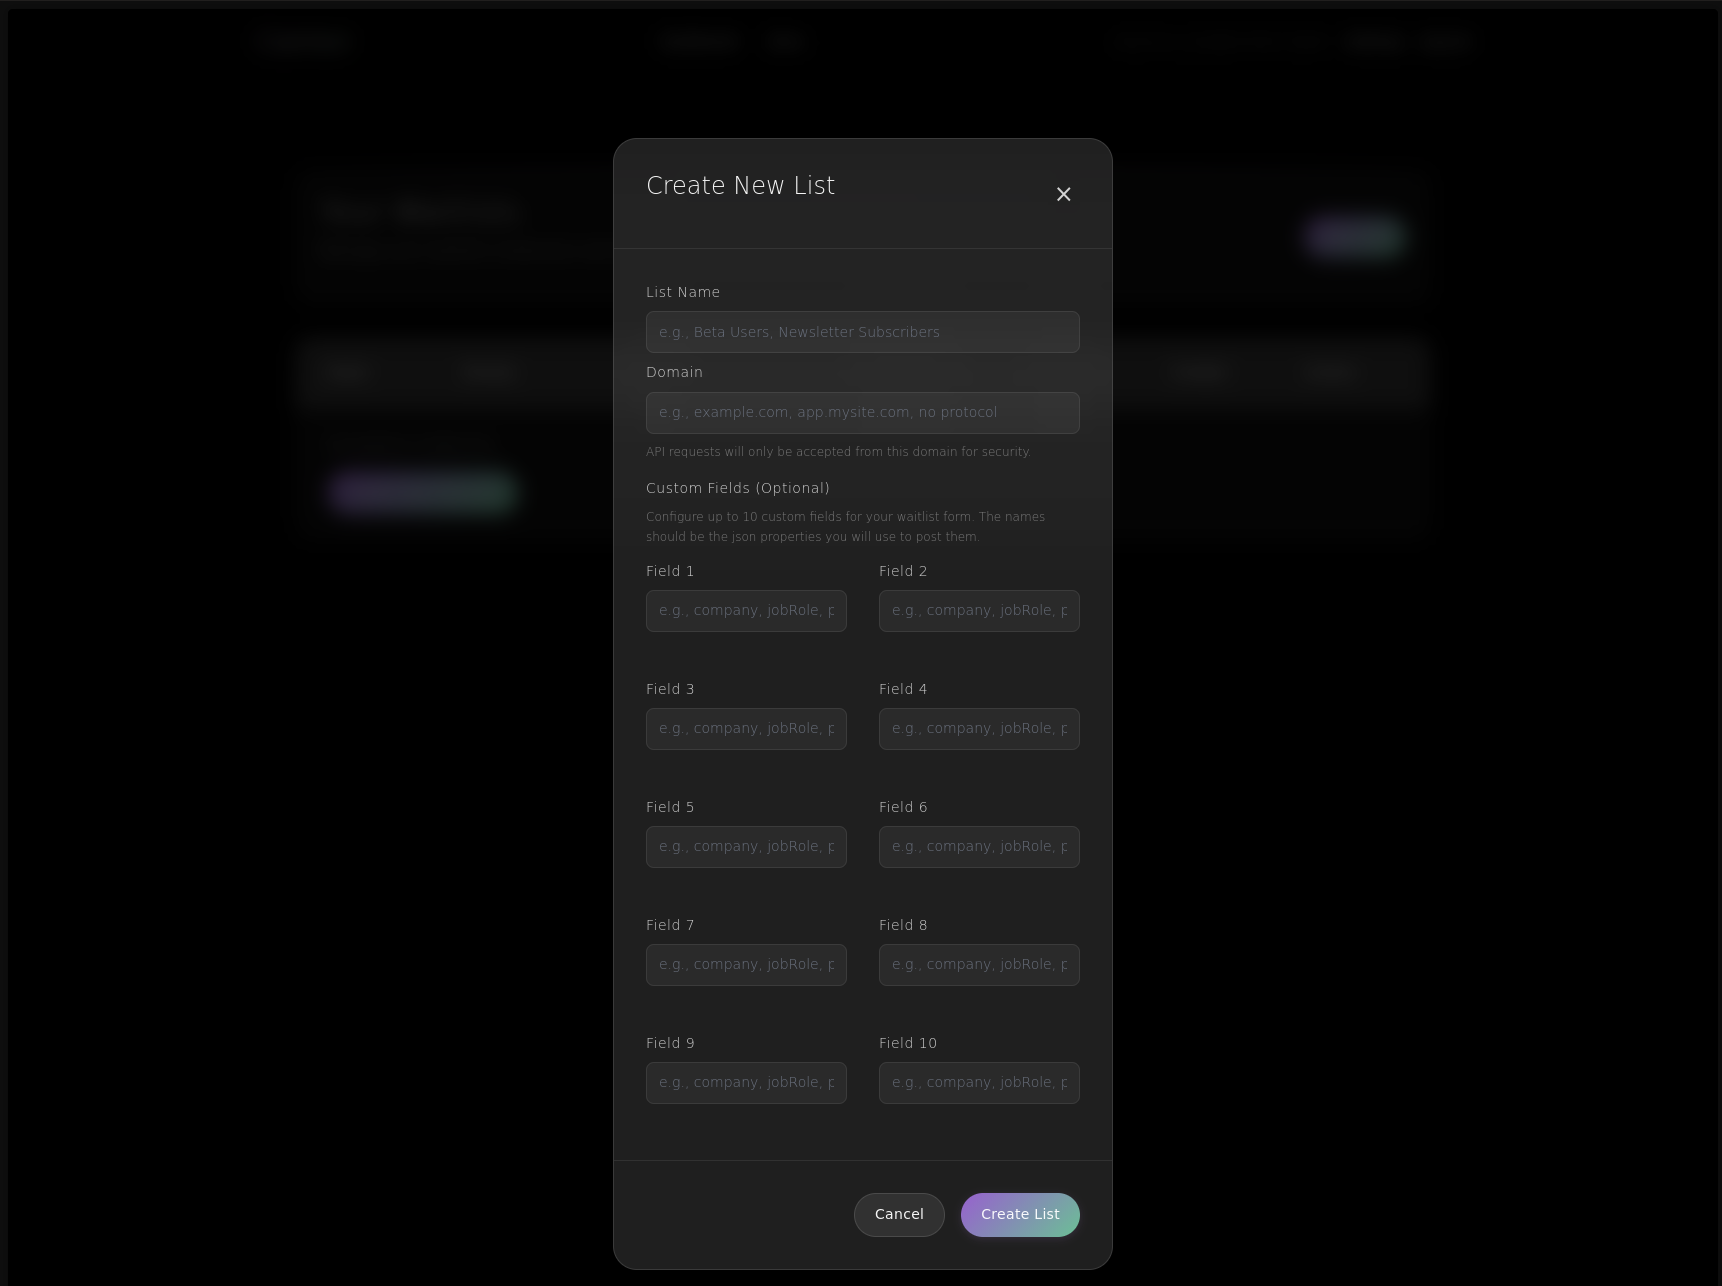Viewport: 1722px width, 1286px height.
Task: Choose the Field 9 text input
Action: (x=746, y=1083)
